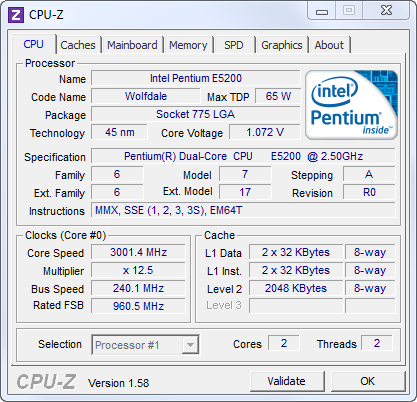Open the Mainboard tab

(x=132, y=45)
